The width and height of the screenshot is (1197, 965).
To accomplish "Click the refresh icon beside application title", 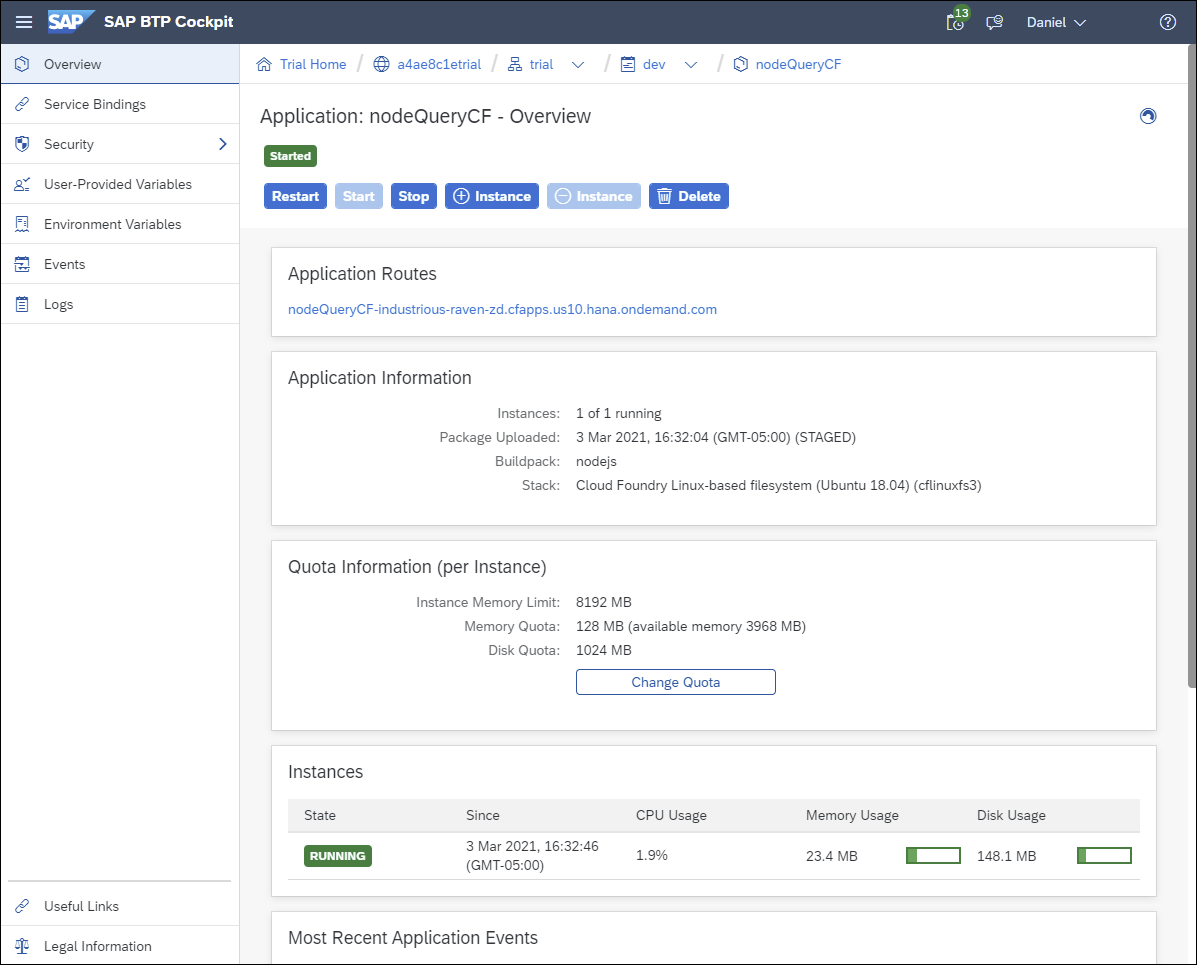I will pyautogui.click(x=1147, y=116).
